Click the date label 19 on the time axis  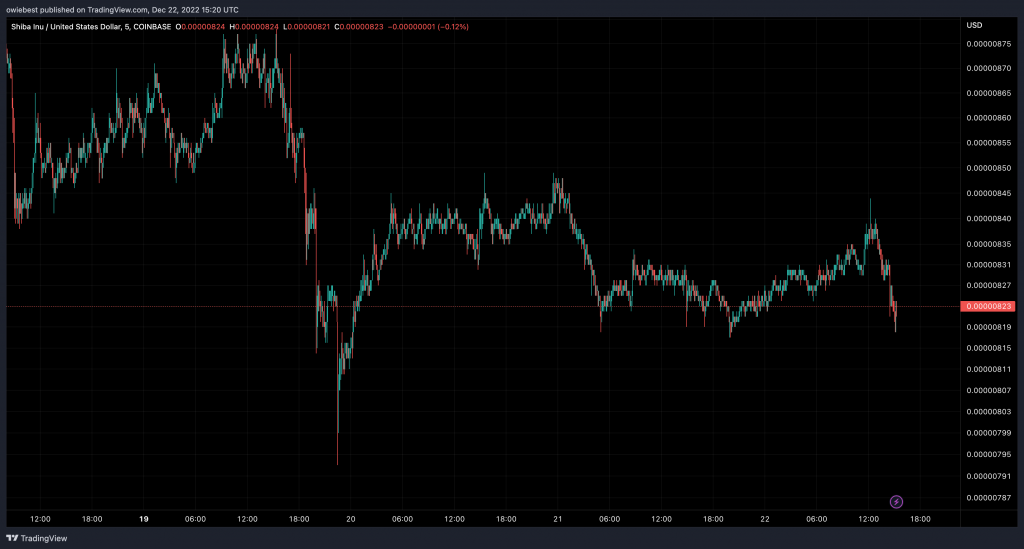pyautogui.click(x=143, y=519)
